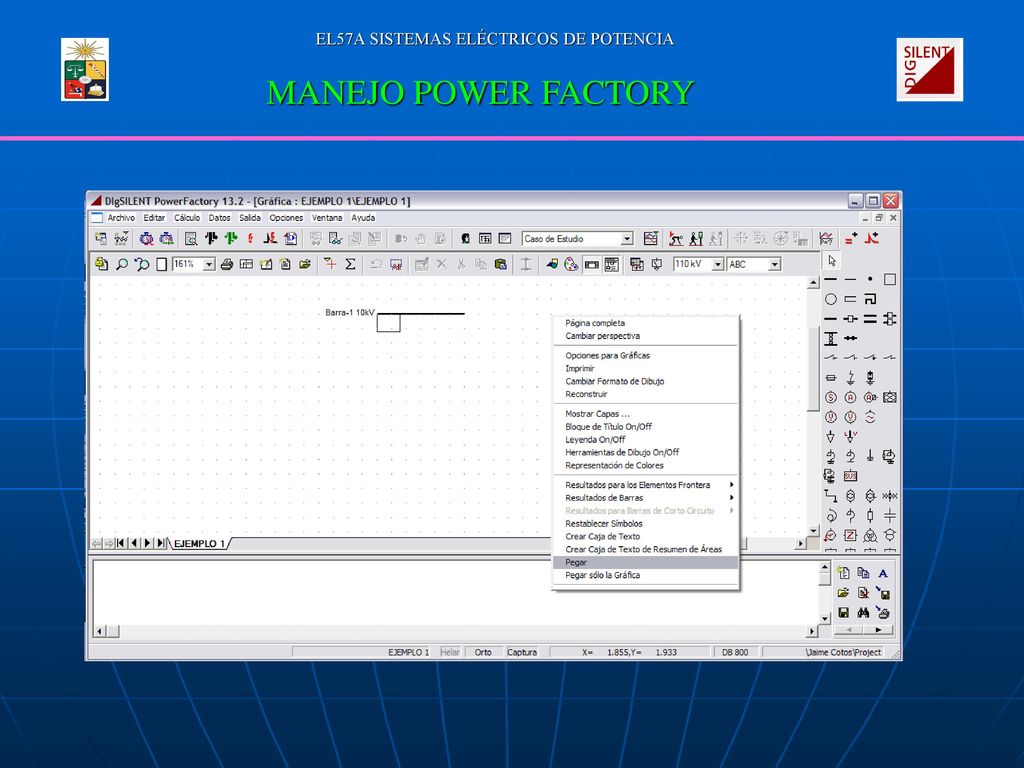Toggle Captura snap in status bar
The width and height of the screenshot is (1024, 768).
point(522,652)
